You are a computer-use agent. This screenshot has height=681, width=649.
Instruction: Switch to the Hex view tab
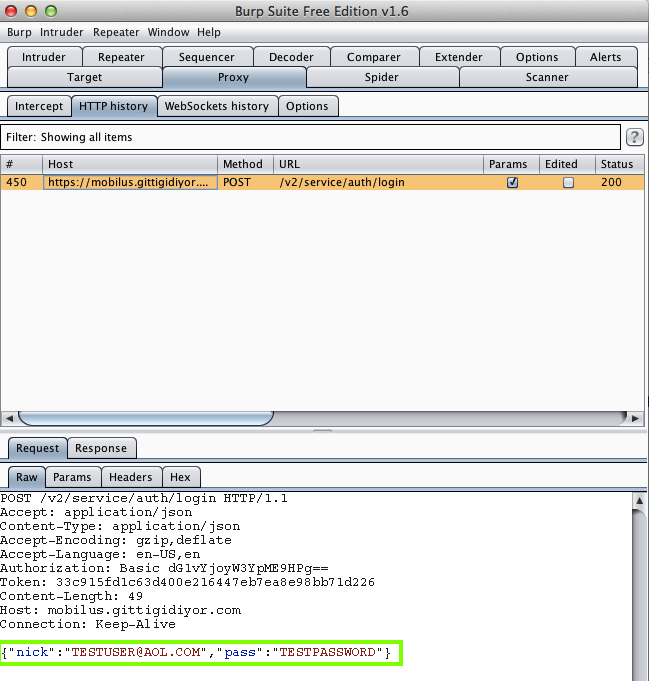(x=180, y=477)
